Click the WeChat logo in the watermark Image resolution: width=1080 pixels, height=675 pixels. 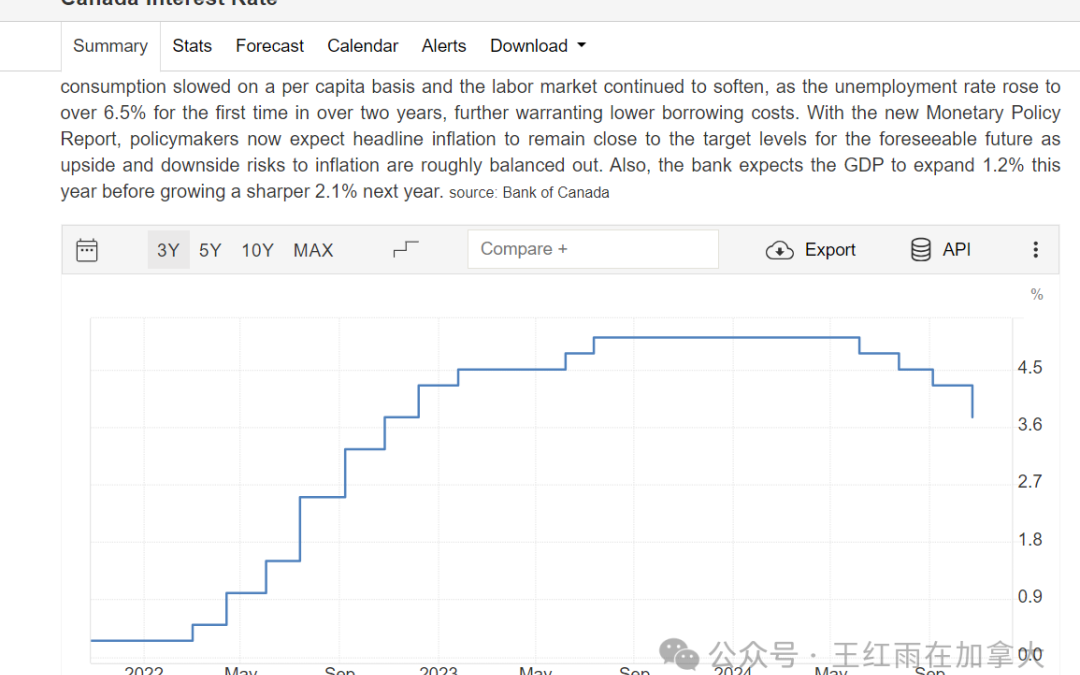pos(680,655)
